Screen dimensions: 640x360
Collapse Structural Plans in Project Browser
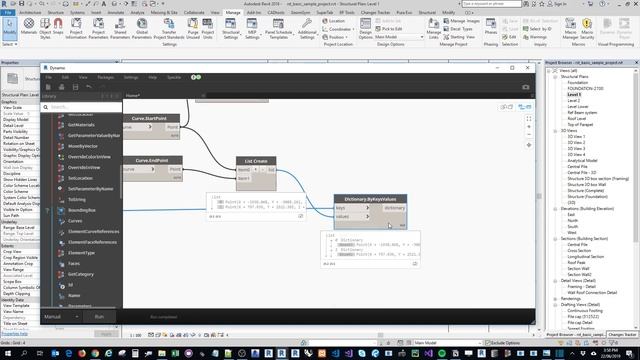[555, 77]
